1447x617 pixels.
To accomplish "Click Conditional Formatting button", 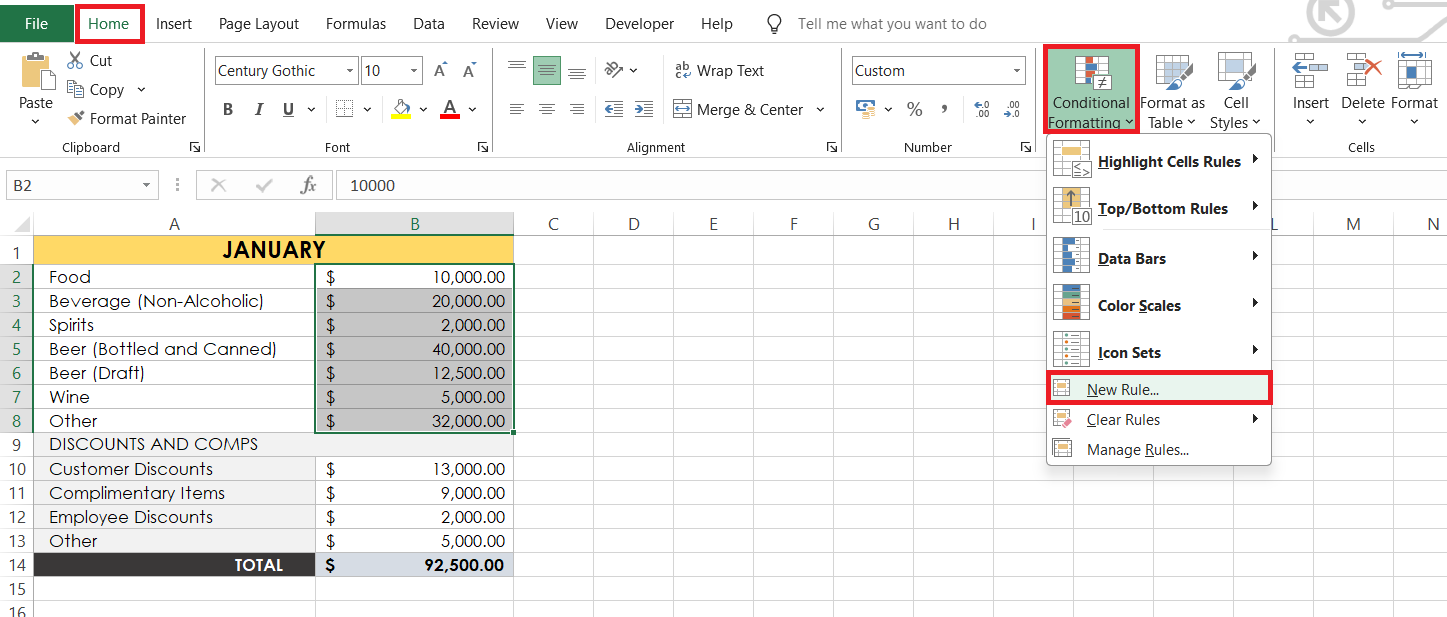I will (1091, 92).
